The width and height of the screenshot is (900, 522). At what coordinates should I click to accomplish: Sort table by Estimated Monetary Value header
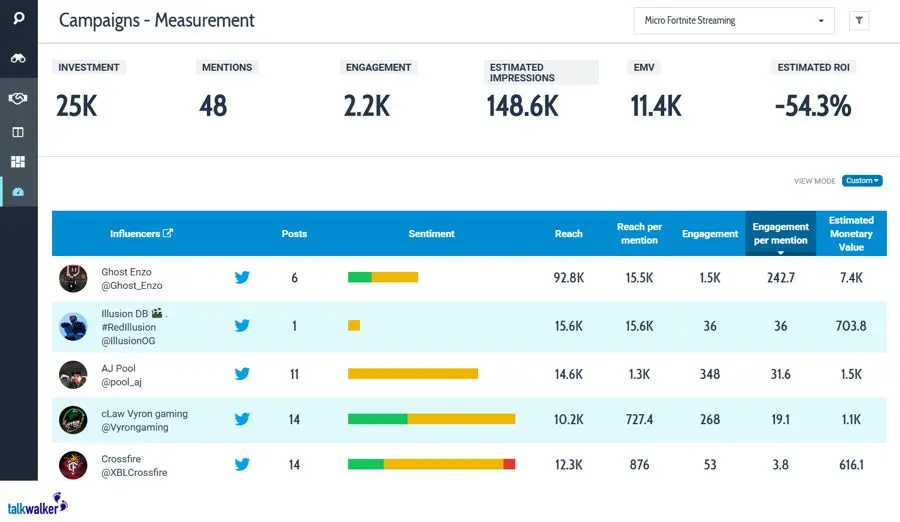[x=851, y=234]
